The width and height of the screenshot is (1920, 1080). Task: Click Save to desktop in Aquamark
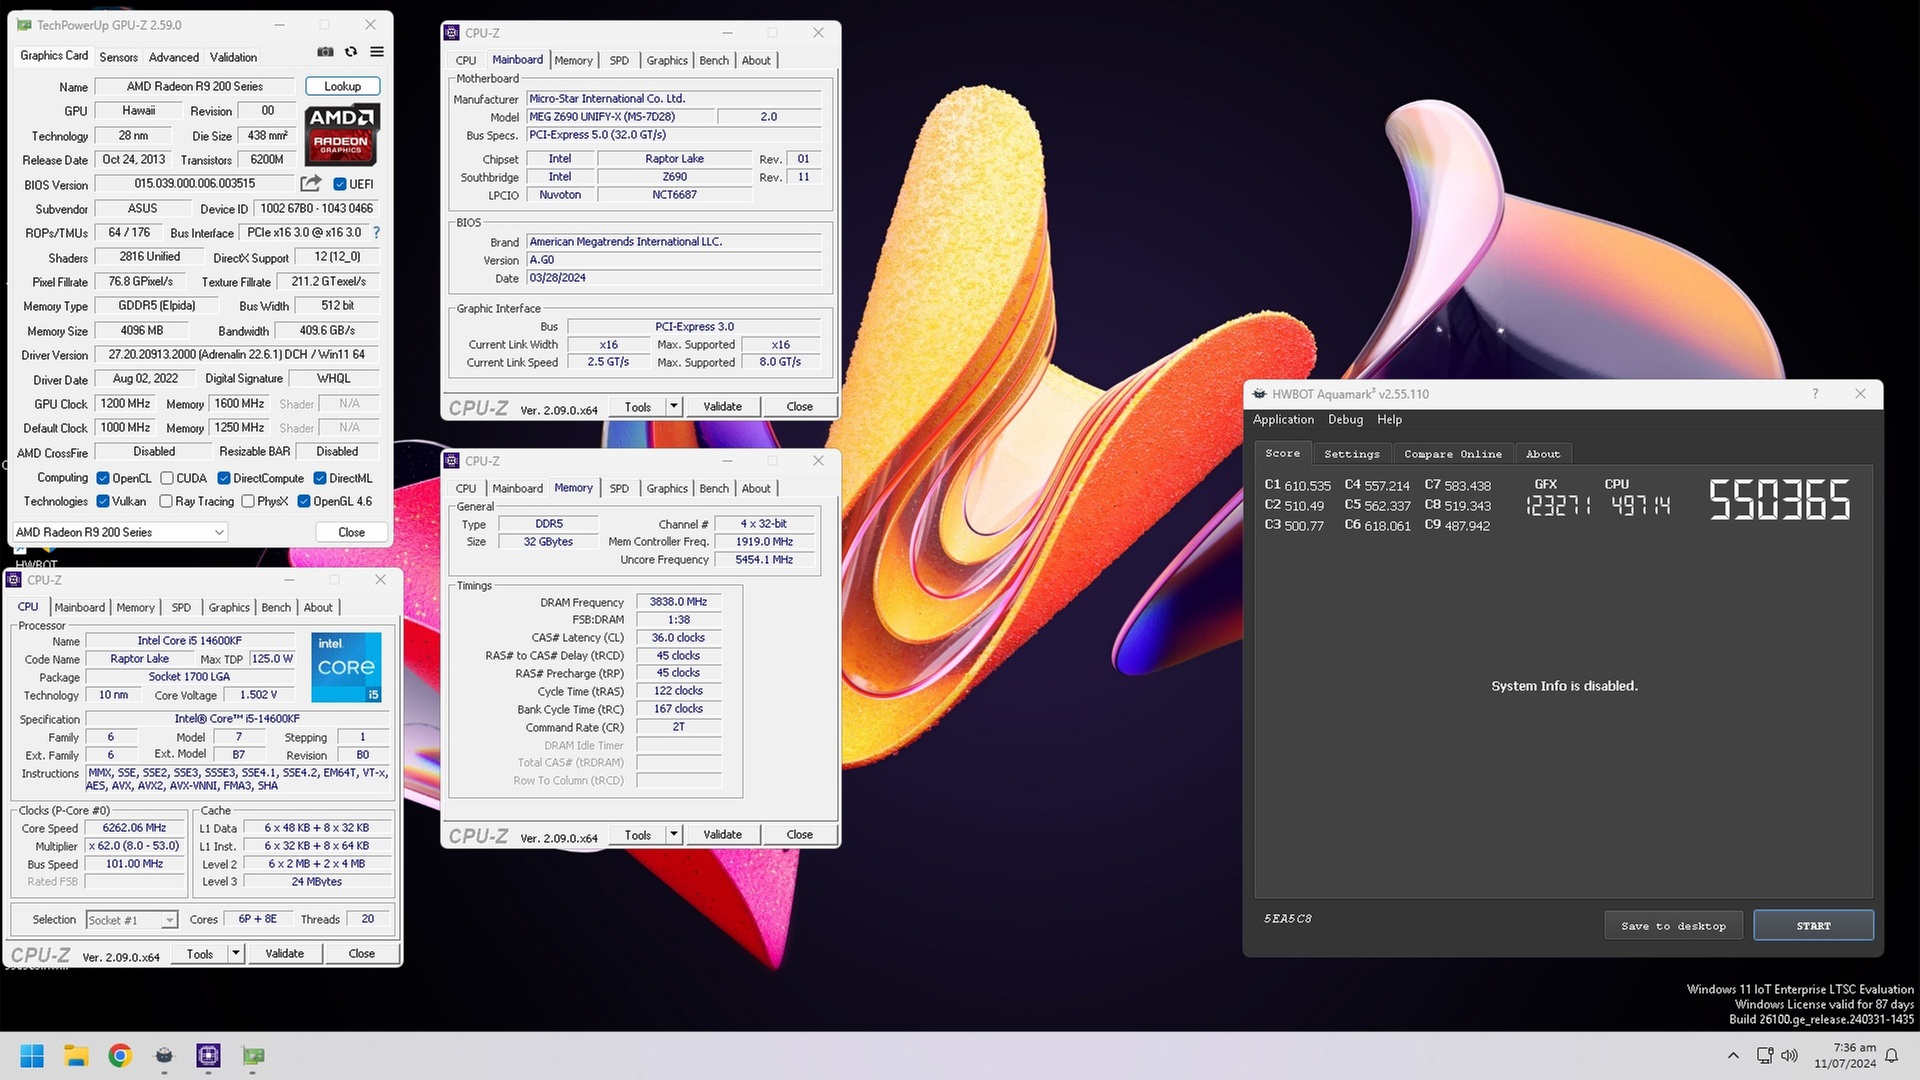click(x=1674, y=926)
